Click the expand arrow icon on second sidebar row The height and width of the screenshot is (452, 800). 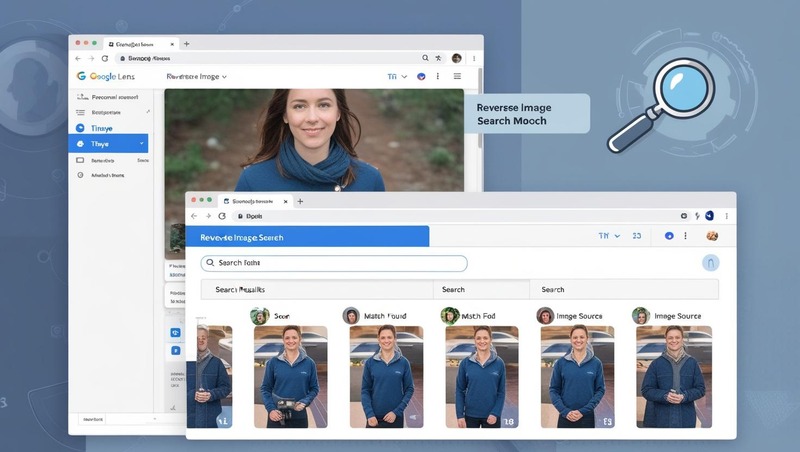point(148,112)
